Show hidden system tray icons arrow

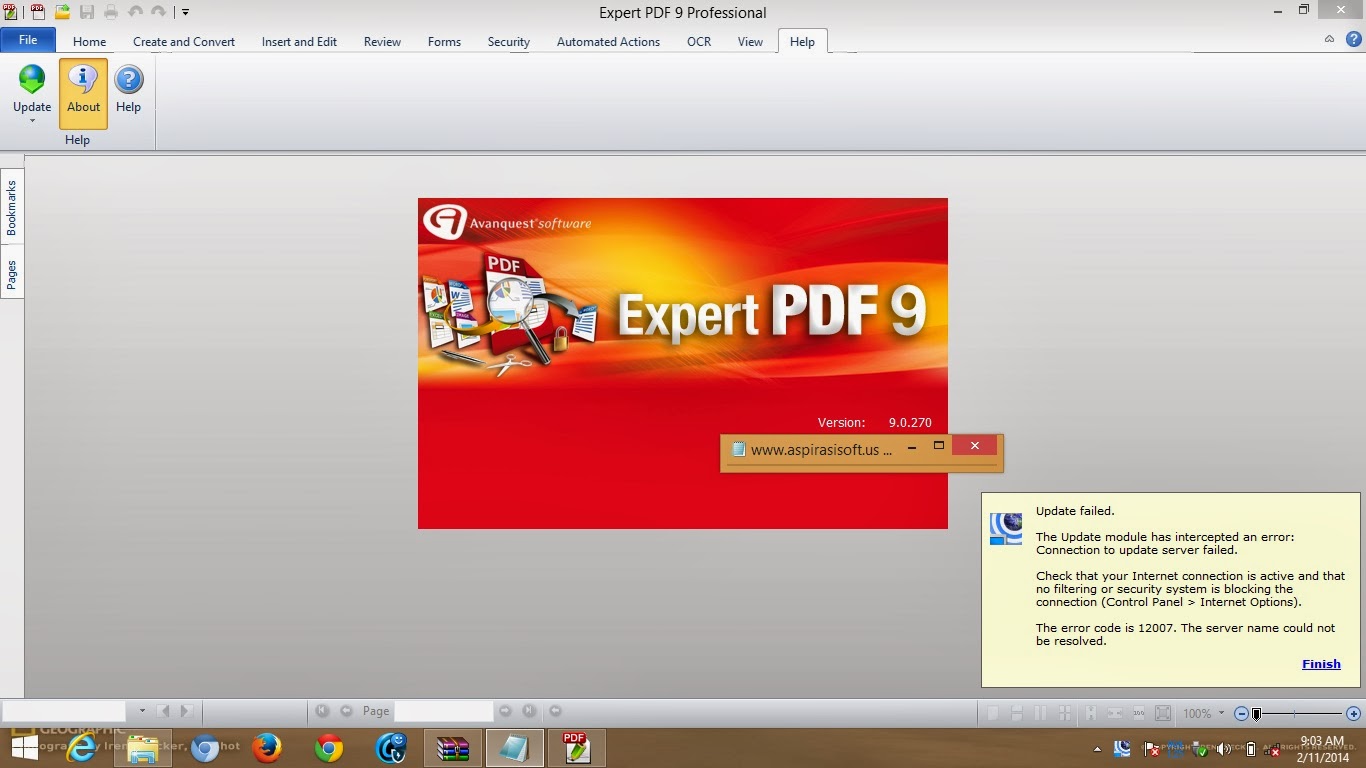[1098, 748]
